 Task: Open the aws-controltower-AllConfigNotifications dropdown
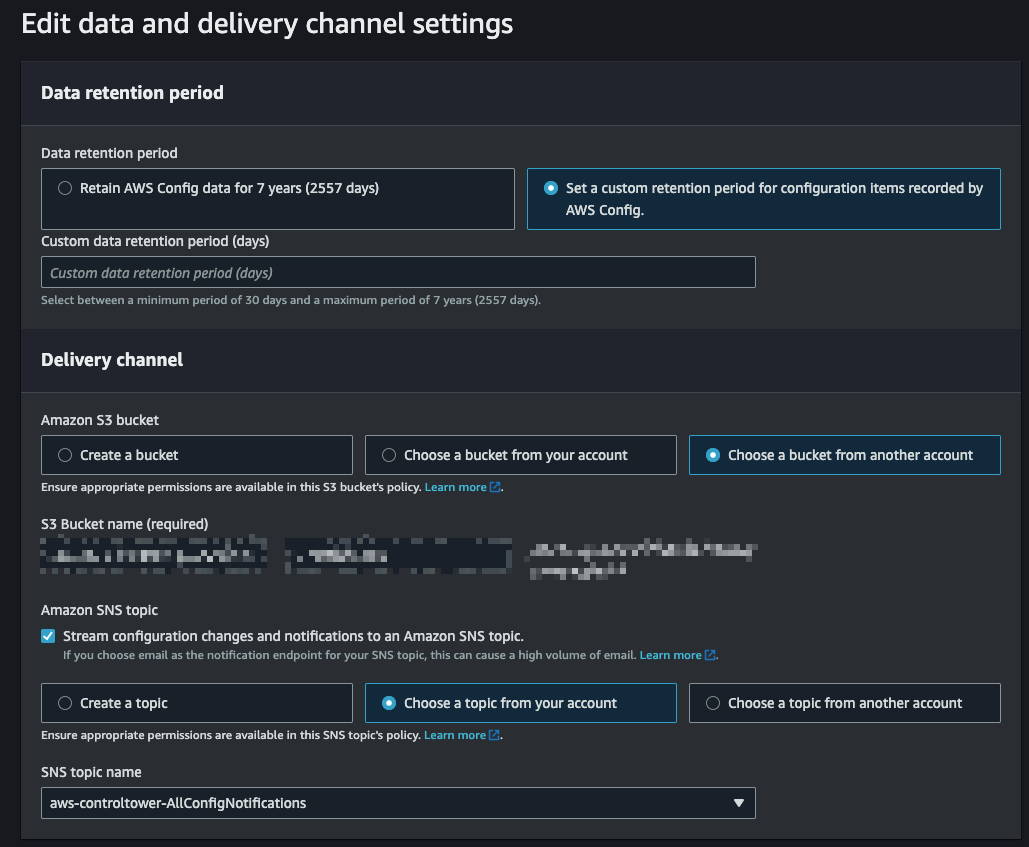click(x=397, y=803)
